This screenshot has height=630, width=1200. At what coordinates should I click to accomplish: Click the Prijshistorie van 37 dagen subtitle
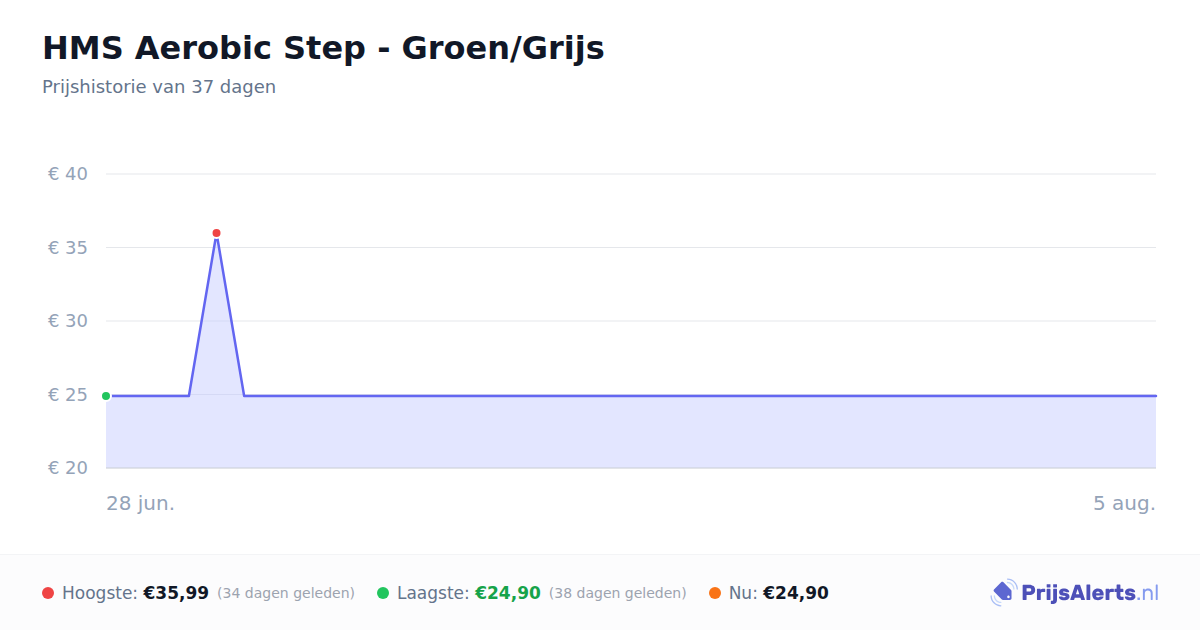pos(159,87)
